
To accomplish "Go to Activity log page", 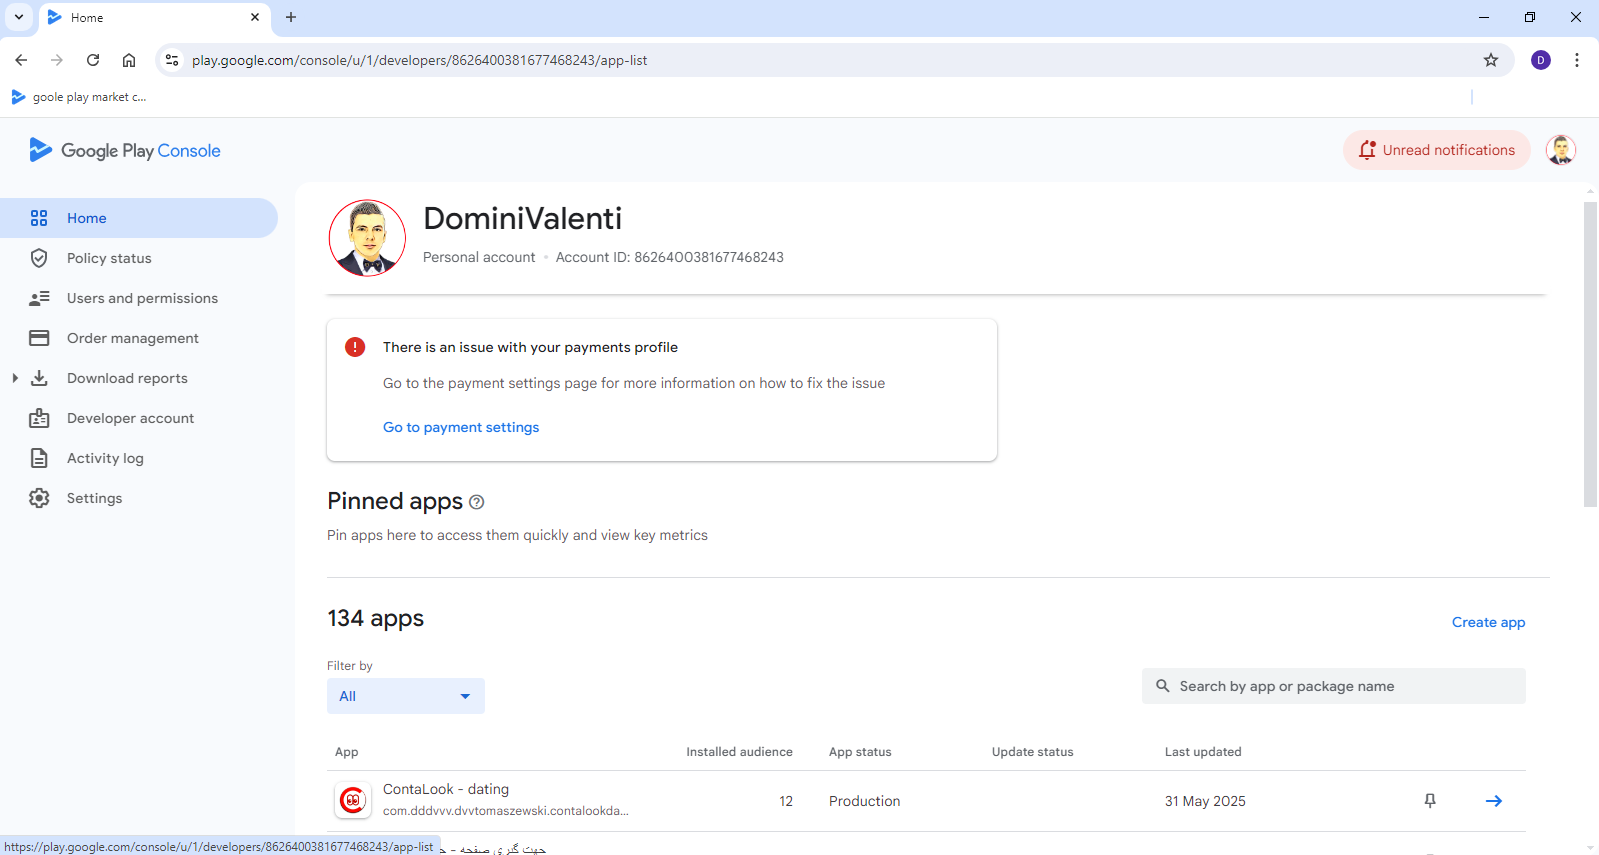I will click(105, 458).
